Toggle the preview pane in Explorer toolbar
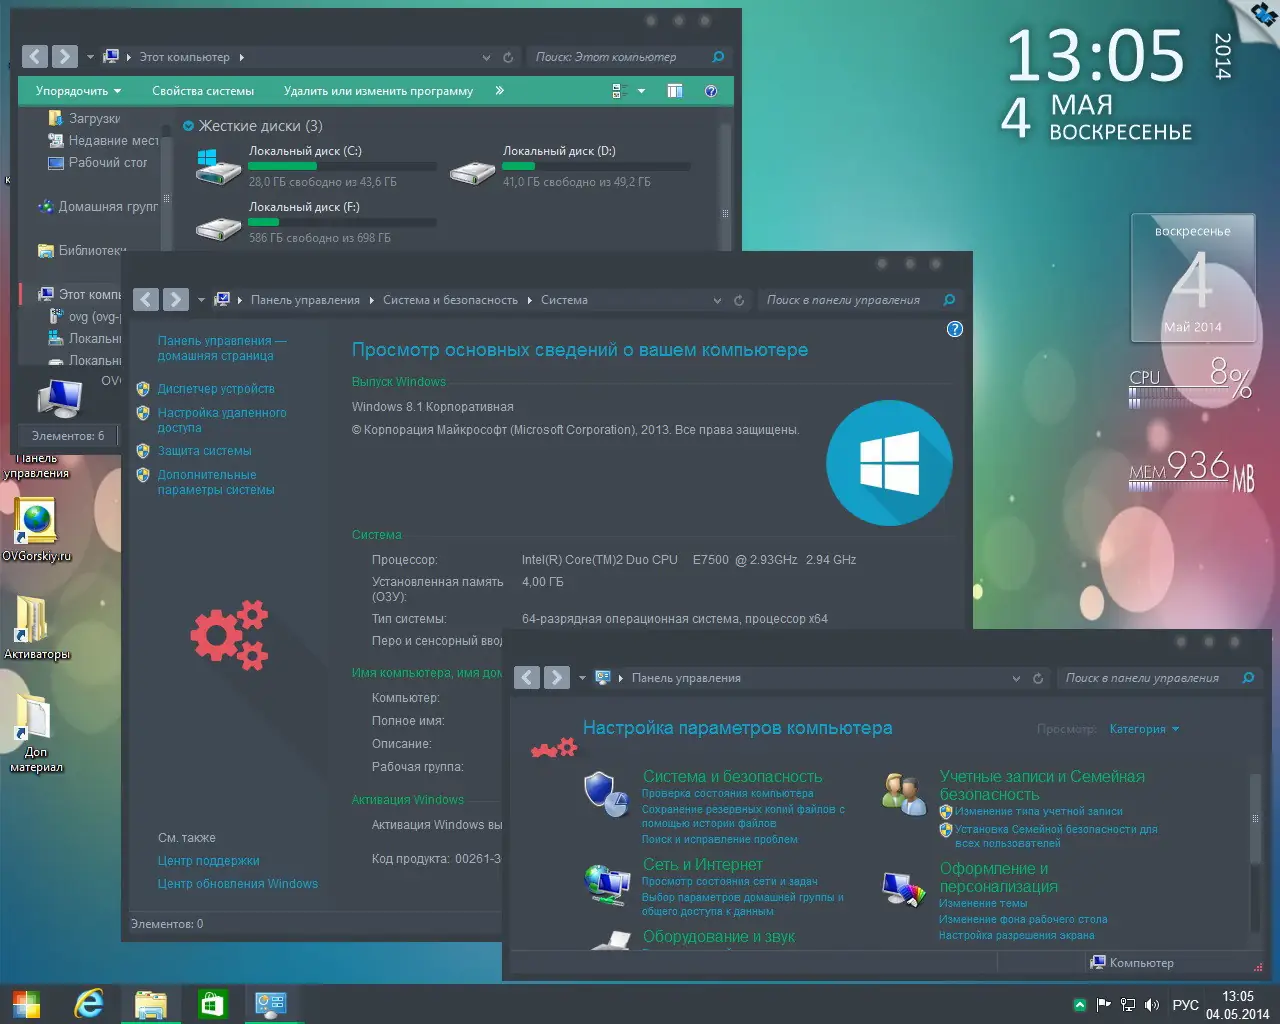The image size is (1280, 1024). click(x=675, y=91)
